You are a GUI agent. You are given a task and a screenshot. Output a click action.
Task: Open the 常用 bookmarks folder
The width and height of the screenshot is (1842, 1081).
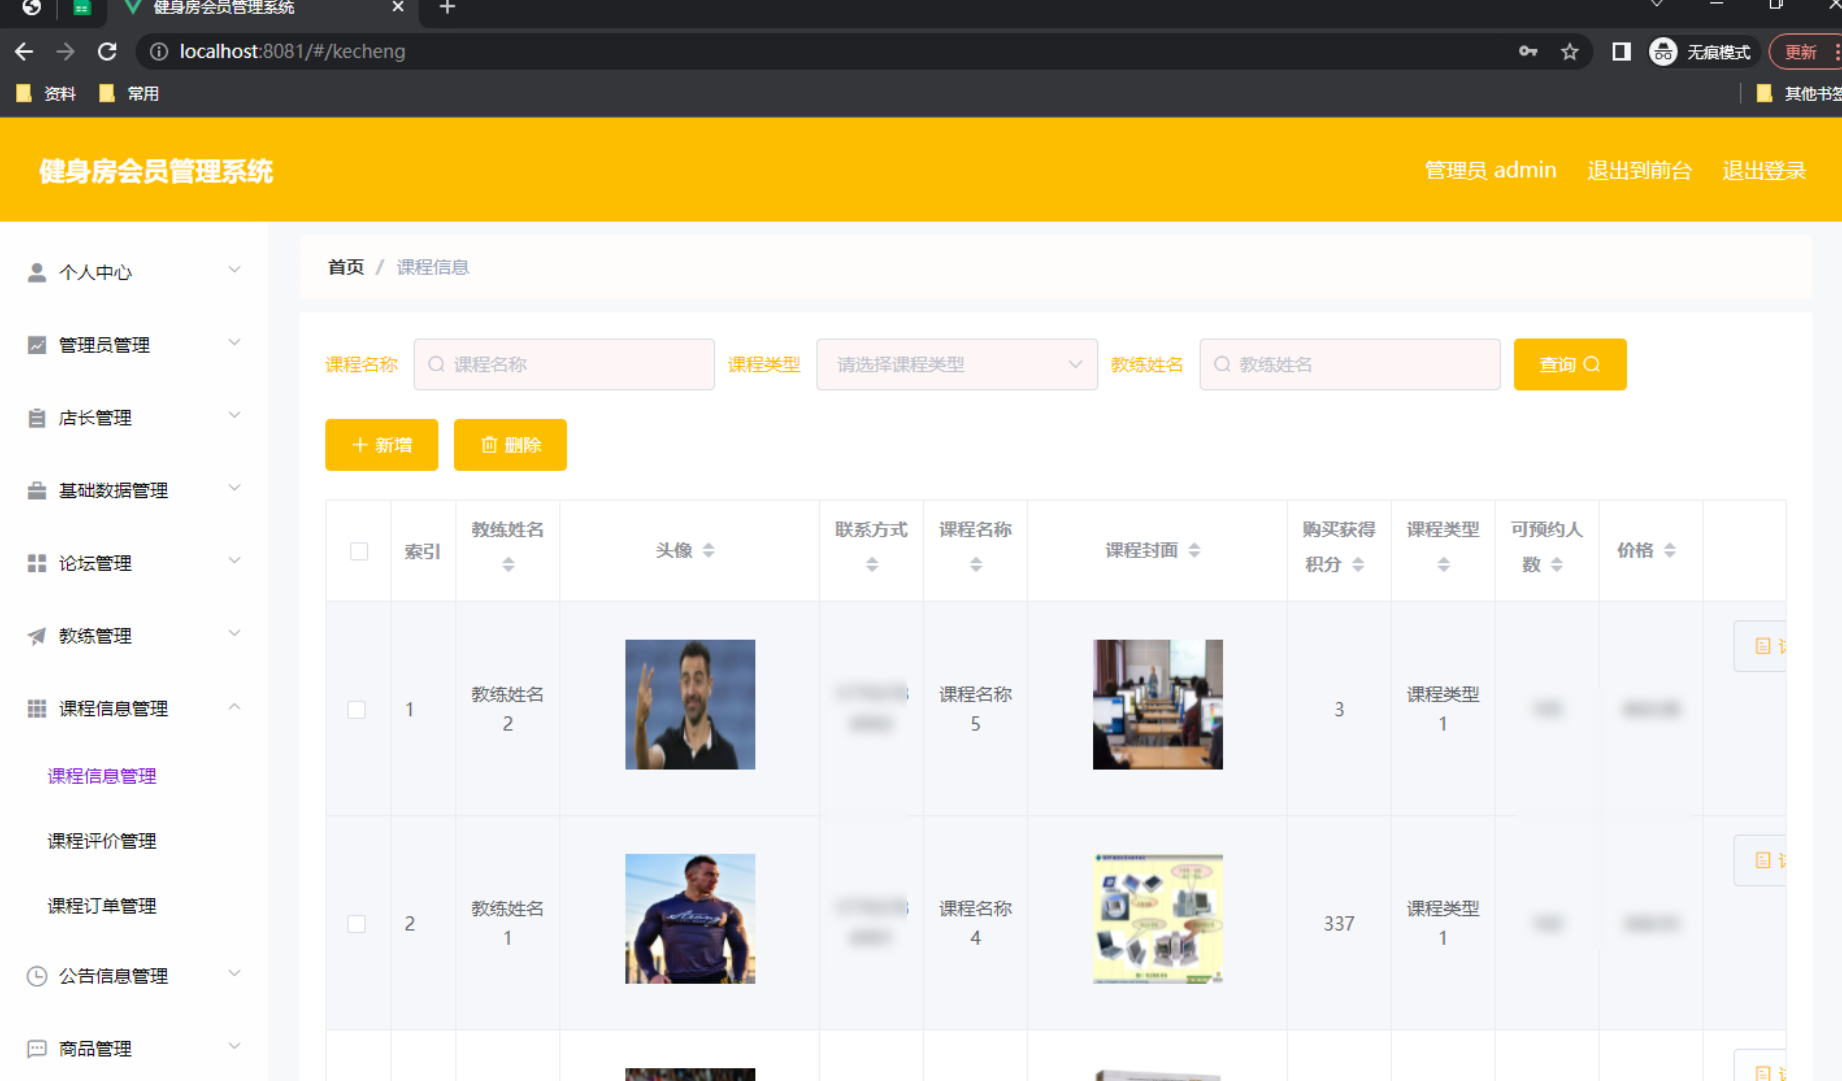point(129,93)
